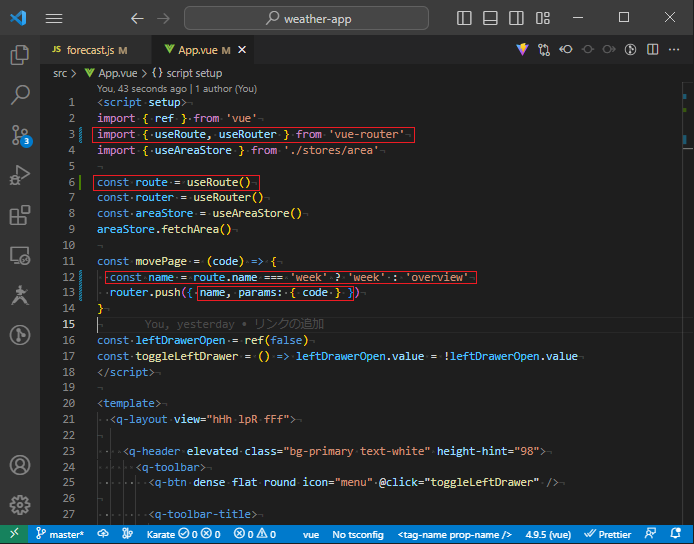The width and height of the screenshot is (694, 544).
Task: Close the App.vue tab
Action: click(x=242, y=50)
